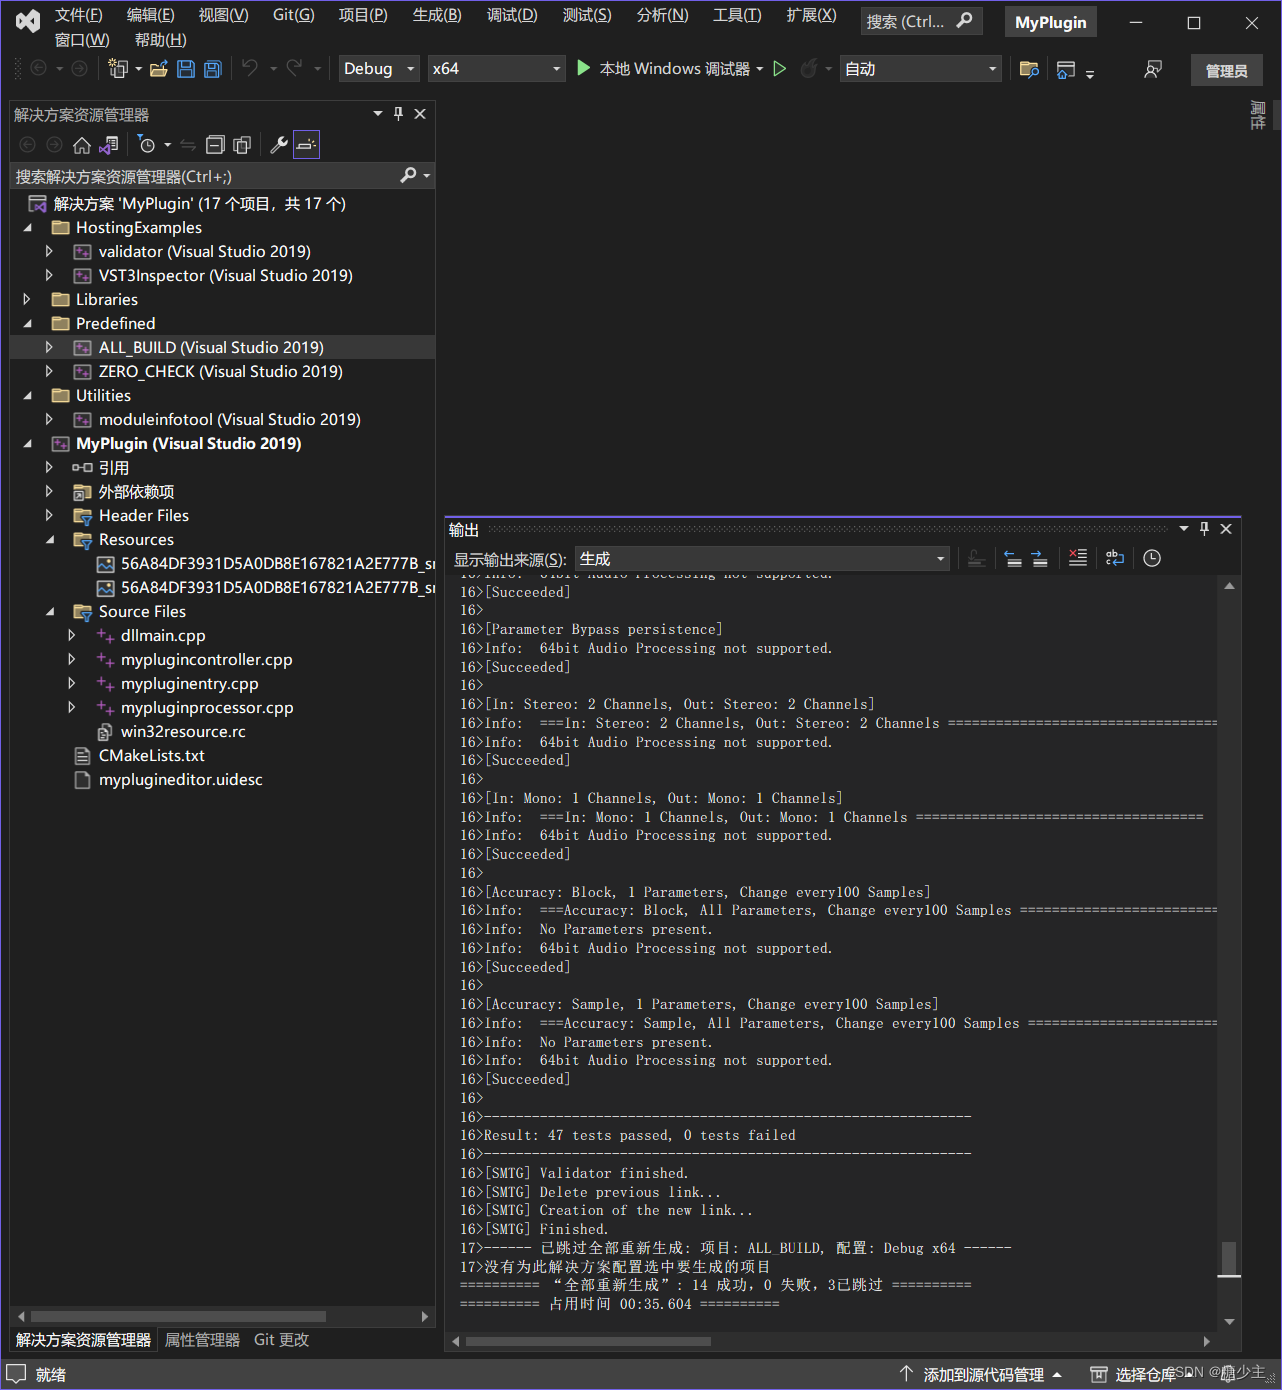This screenshot has height=1390, width=1282.
Task: Click the Visual Studio logo icon
Action: click(x=28, y=21)
